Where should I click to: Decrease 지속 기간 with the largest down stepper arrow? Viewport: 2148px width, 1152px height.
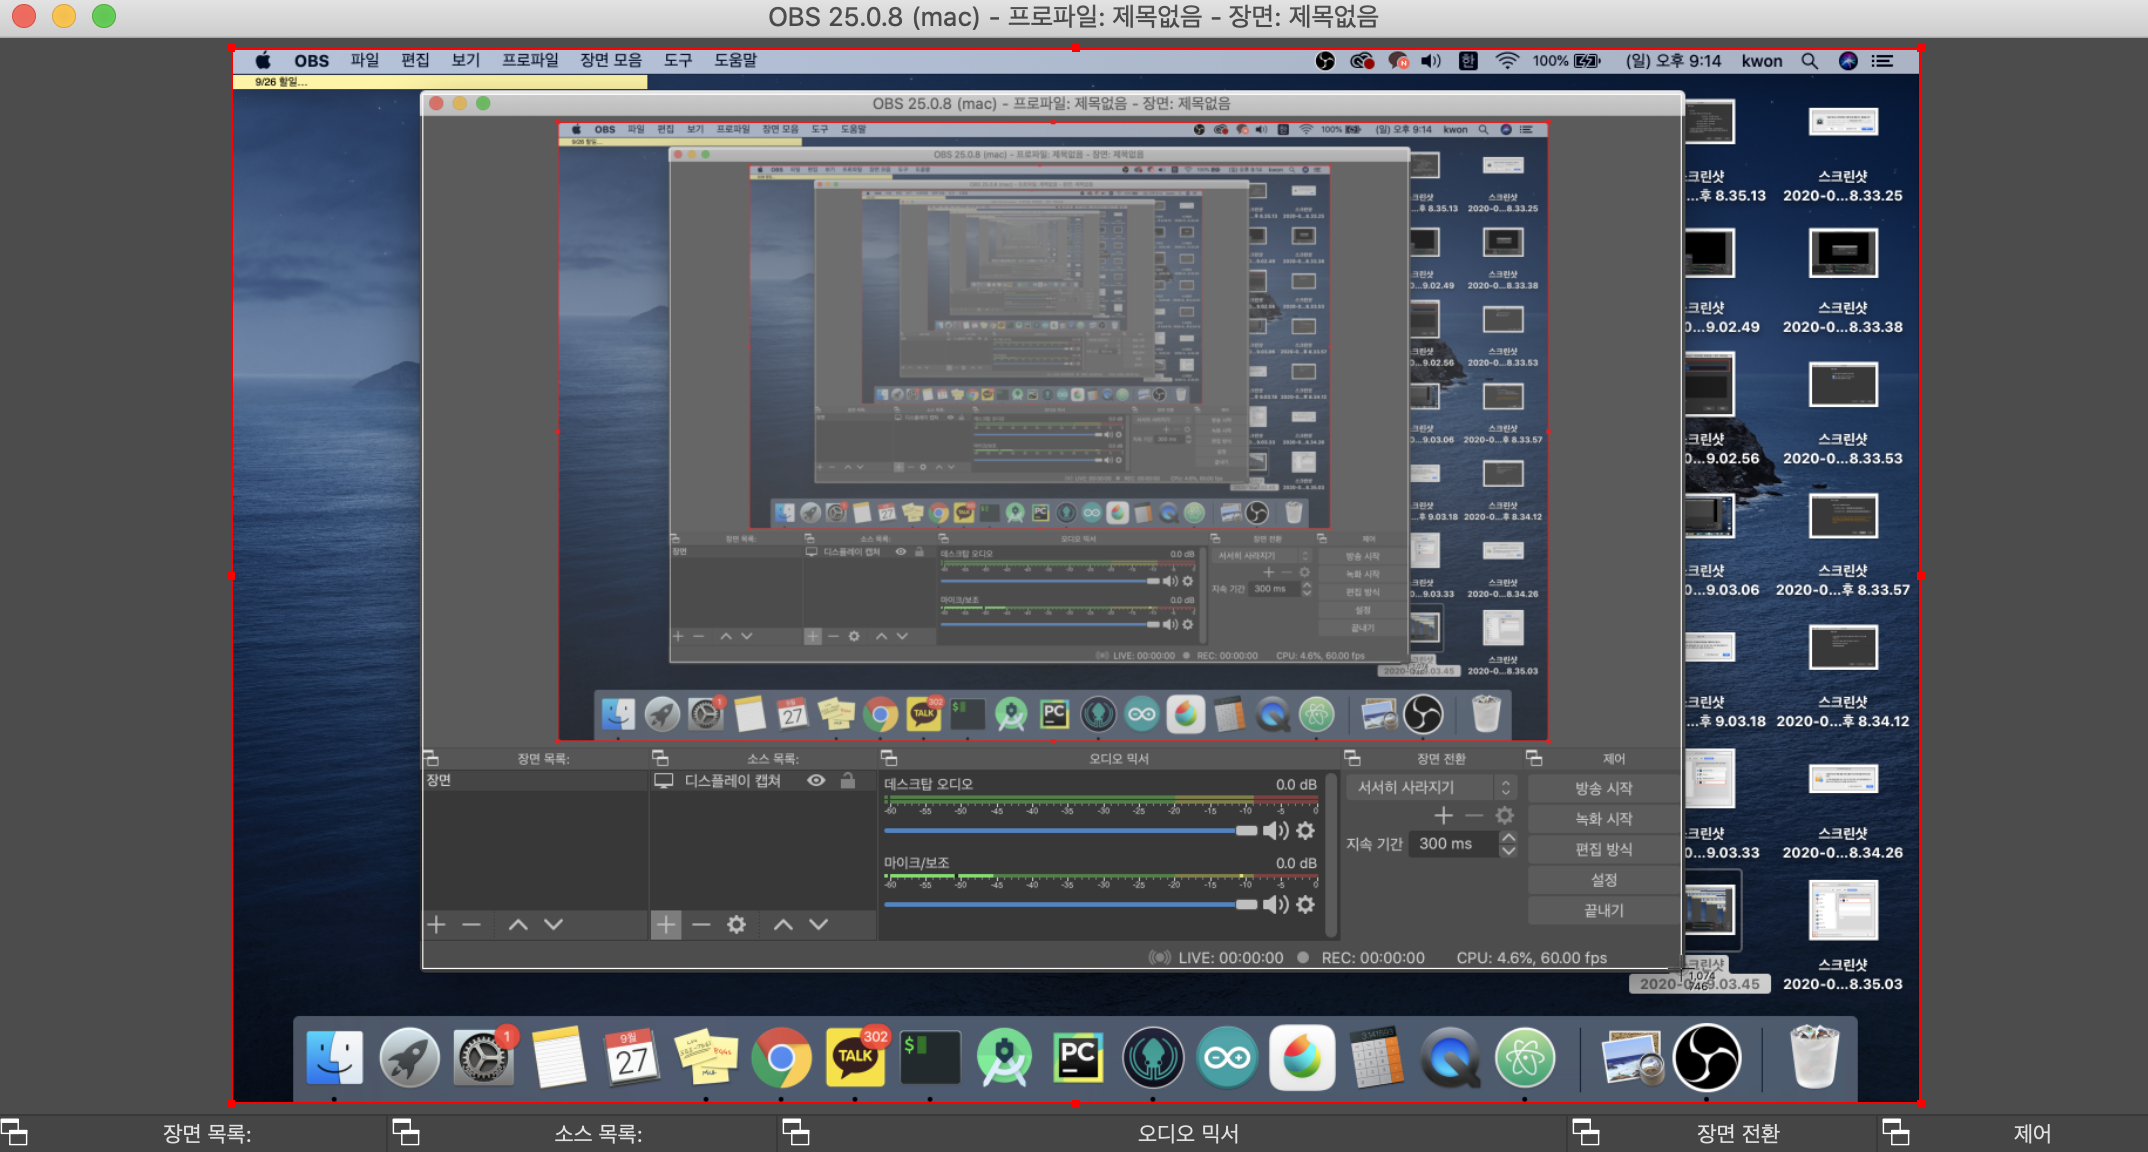1508,851
